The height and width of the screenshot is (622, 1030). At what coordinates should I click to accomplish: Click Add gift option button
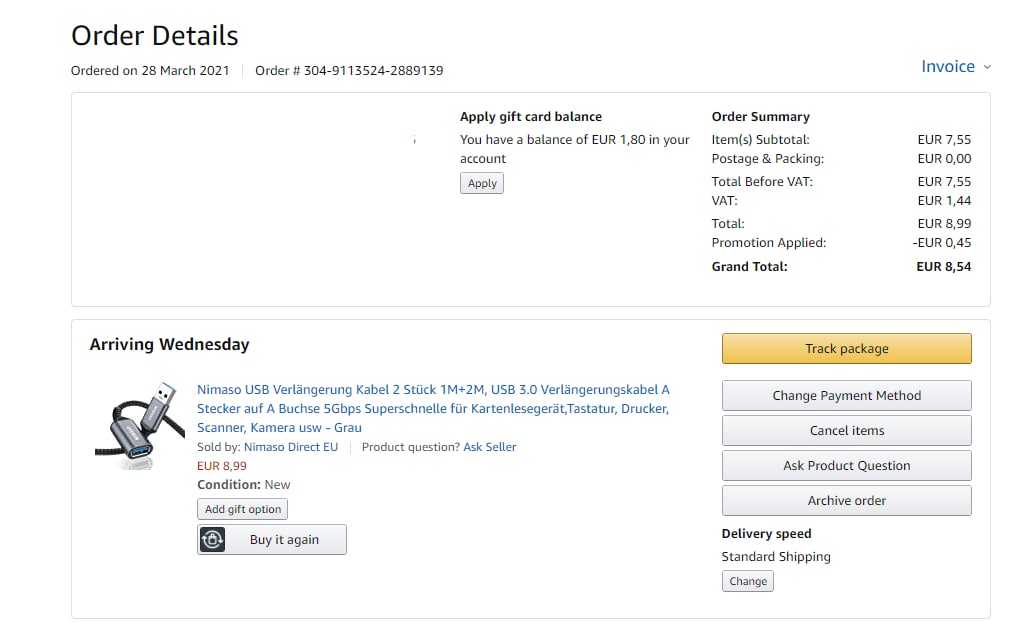(243, 509)
